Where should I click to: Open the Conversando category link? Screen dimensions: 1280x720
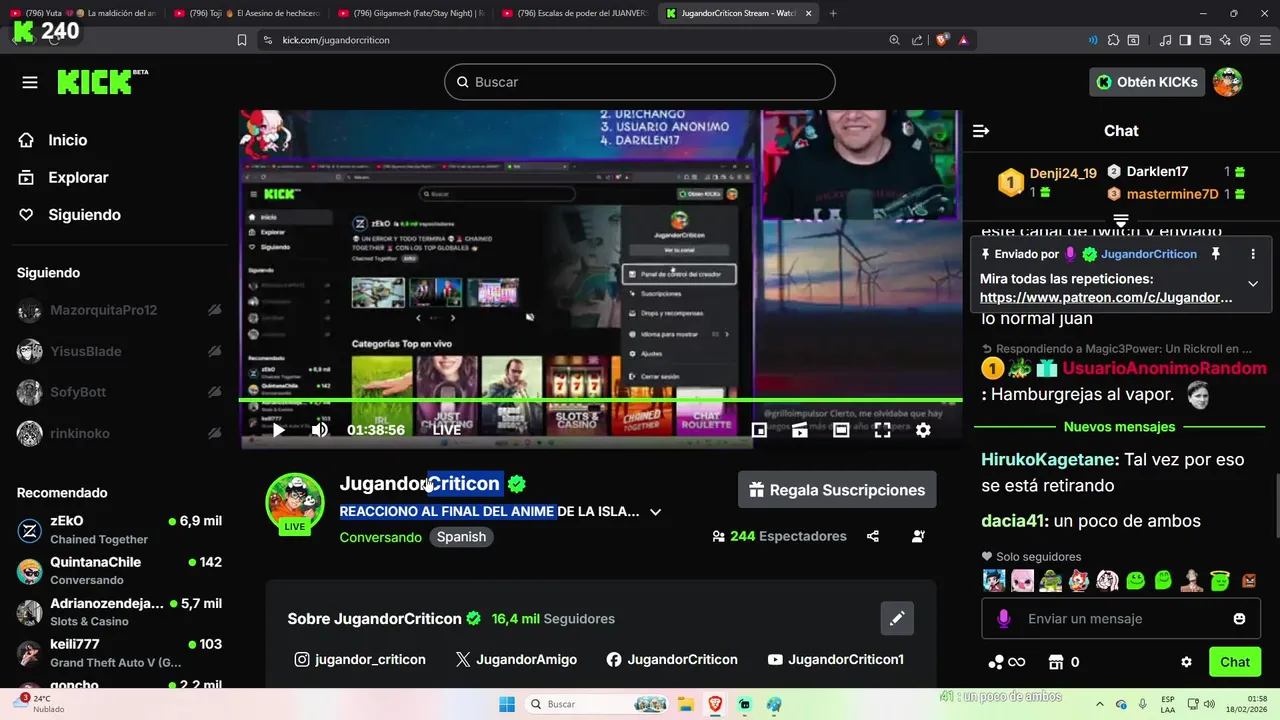[x=380, y=537]
